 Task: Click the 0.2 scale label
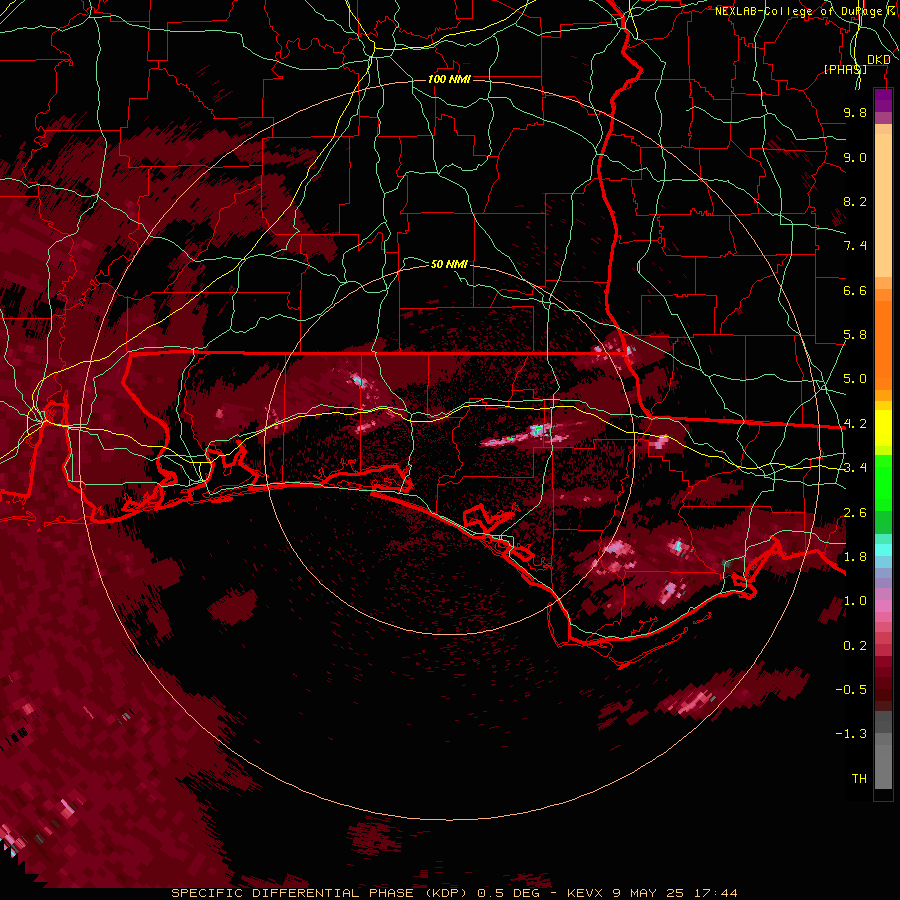pos(855,646)
